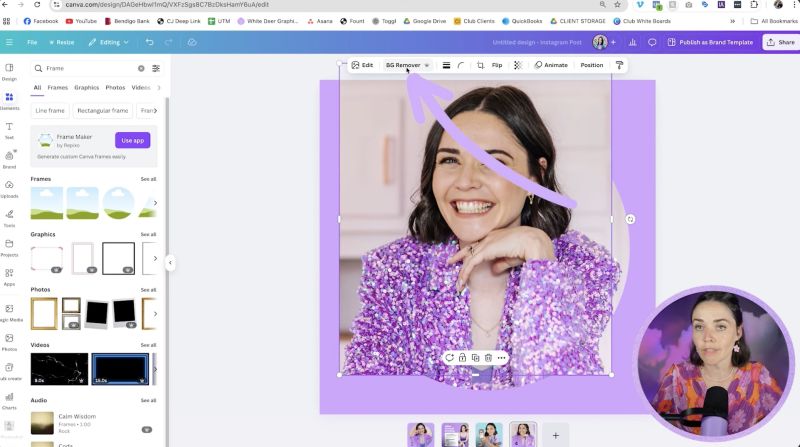This screenshot has height=447, width=800.
Task: Click Publish as Brand Template
Action: 710,42
